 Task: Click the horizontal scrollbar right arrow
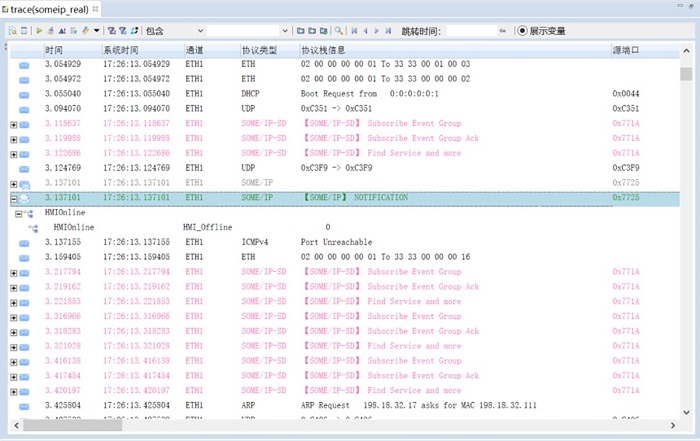pyautogui.click(x=673, y=426)
